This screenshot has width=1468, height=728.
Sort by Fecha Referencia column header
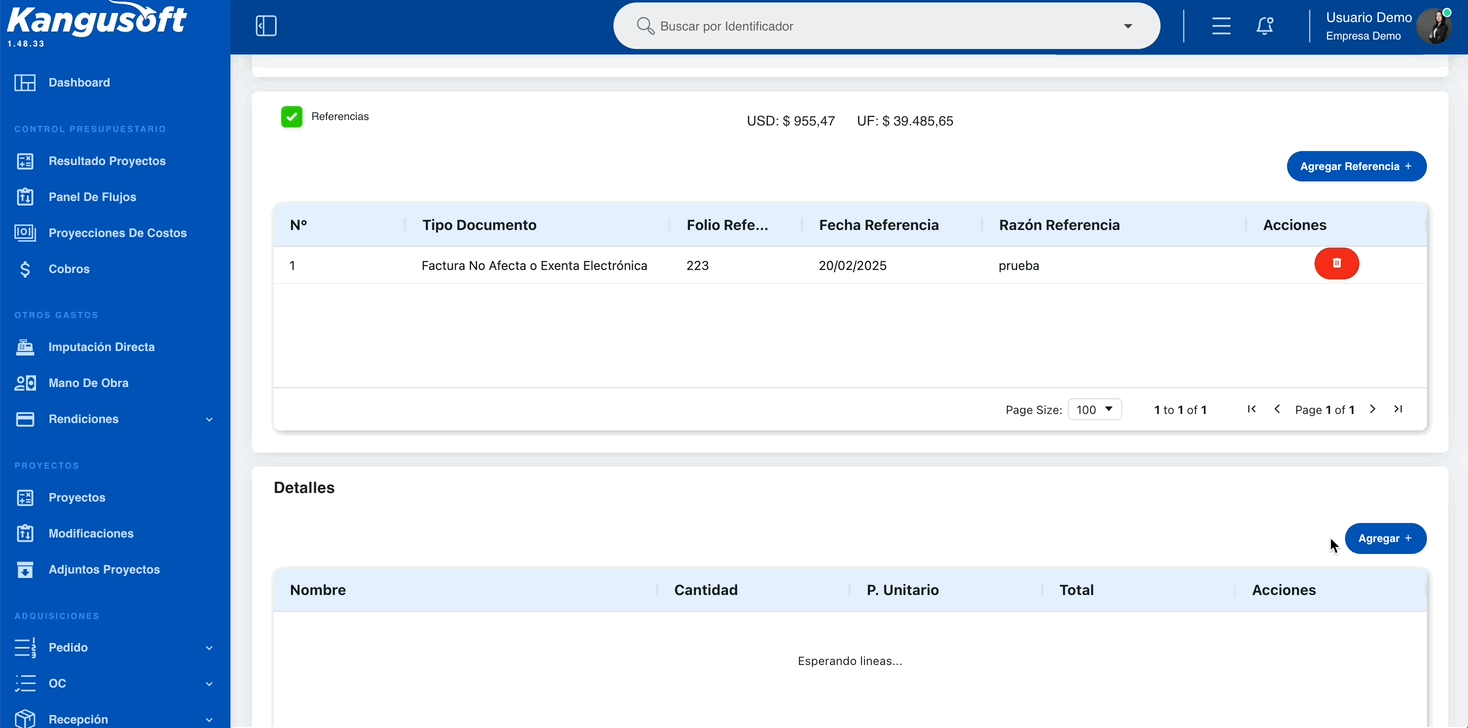click(x=878, y=225)
